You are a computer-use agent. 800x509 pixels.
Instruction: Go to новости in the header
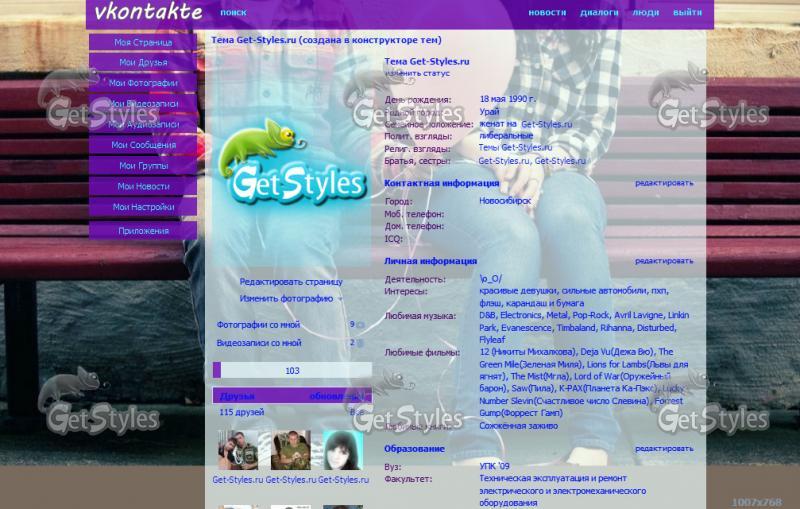click(547, 13)
